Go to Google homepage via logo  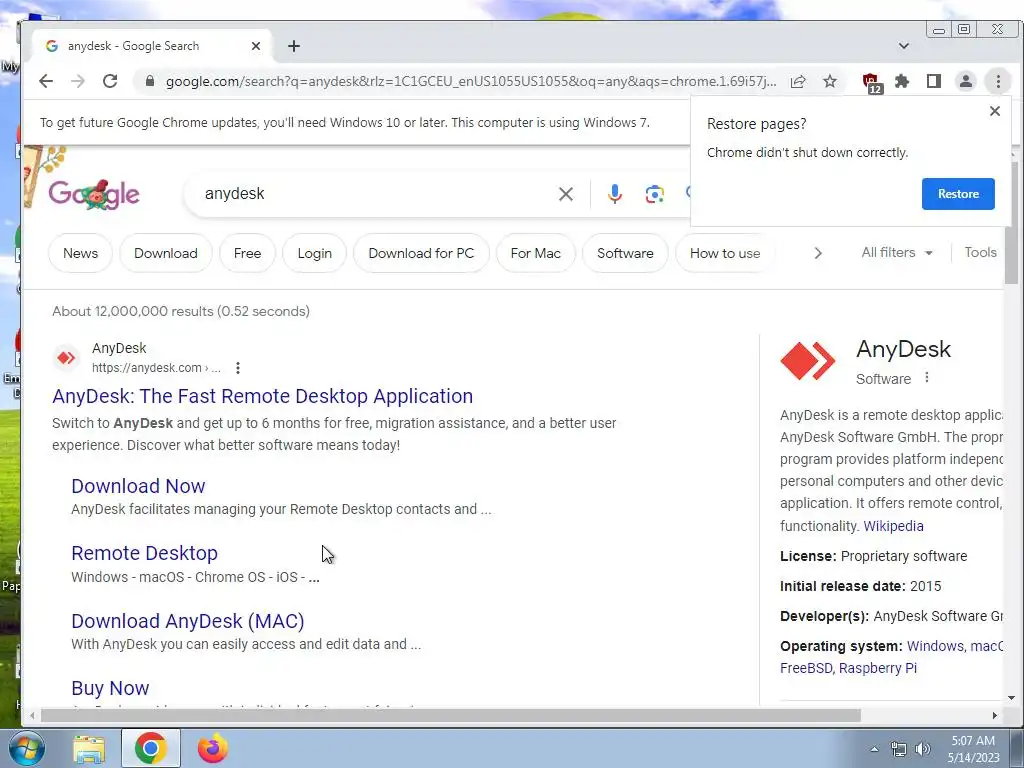[94, 194]
